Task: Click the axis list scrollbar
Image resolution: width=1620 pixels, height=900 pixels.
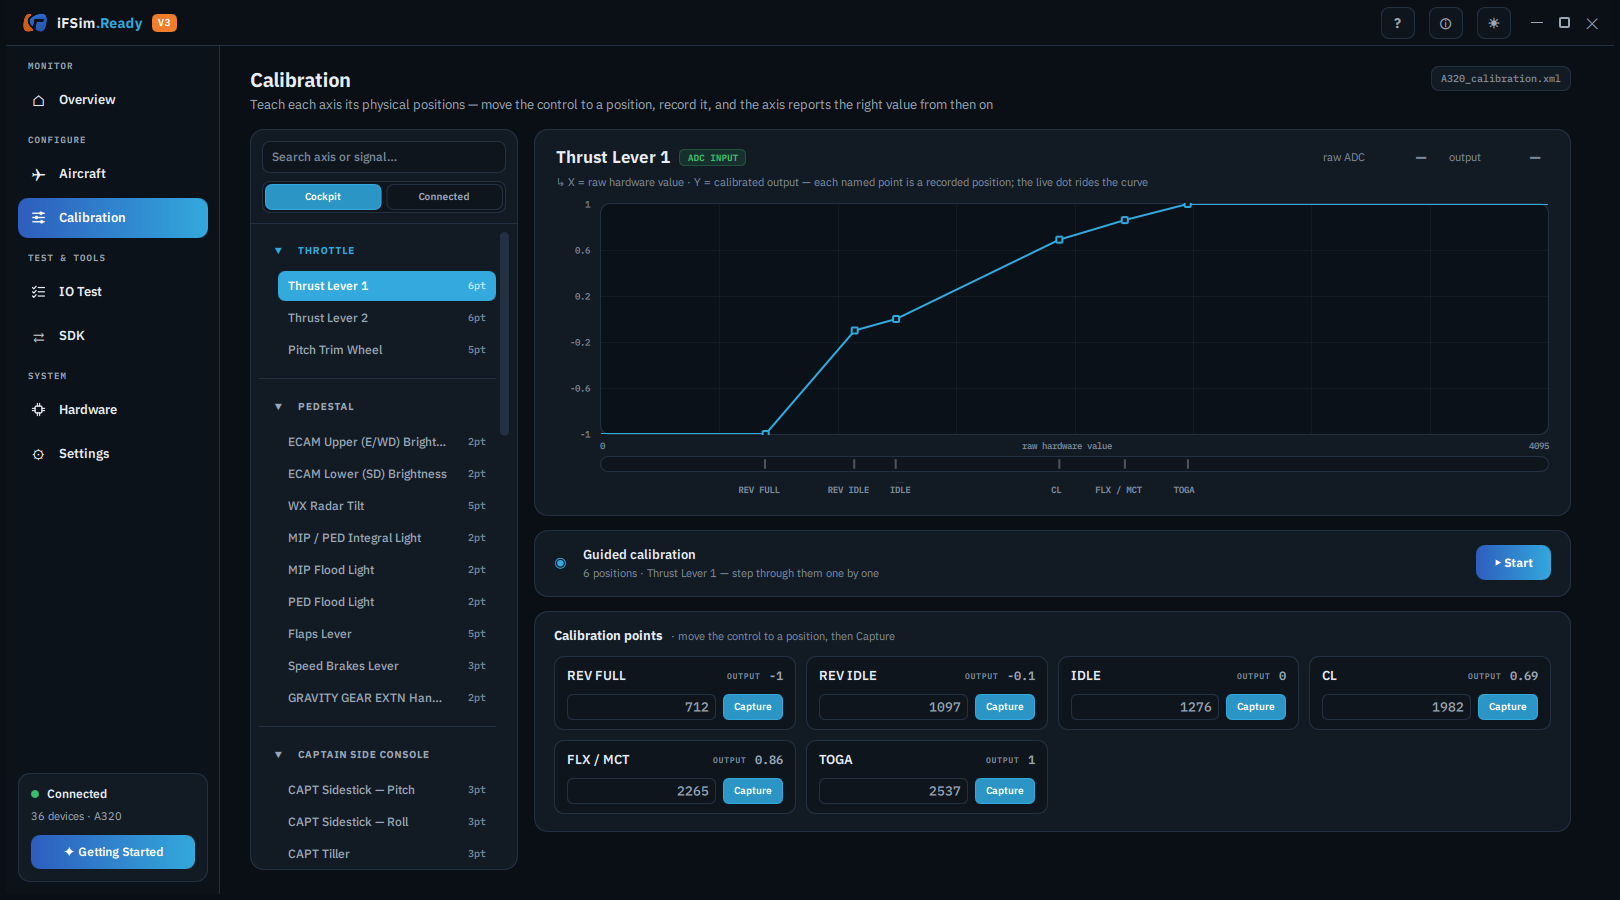Action: (505, 334)
